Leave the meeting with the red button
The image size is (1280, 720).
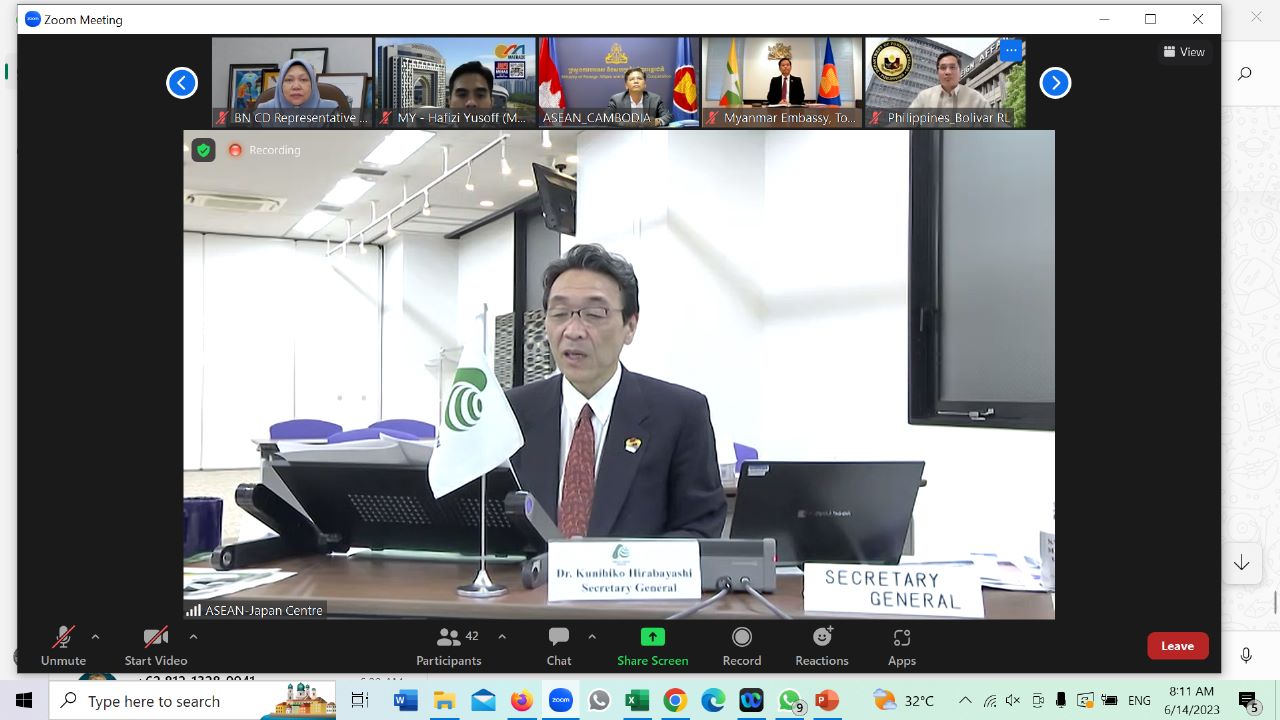tap(1178, 646)
